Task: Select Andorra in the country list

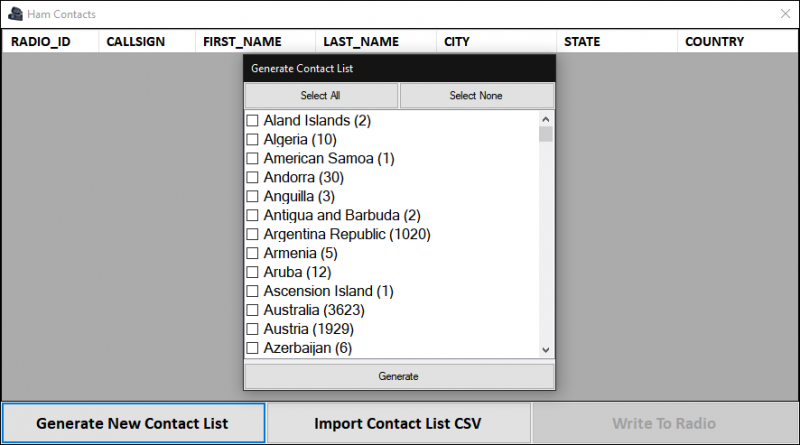Action: point(253,178)
